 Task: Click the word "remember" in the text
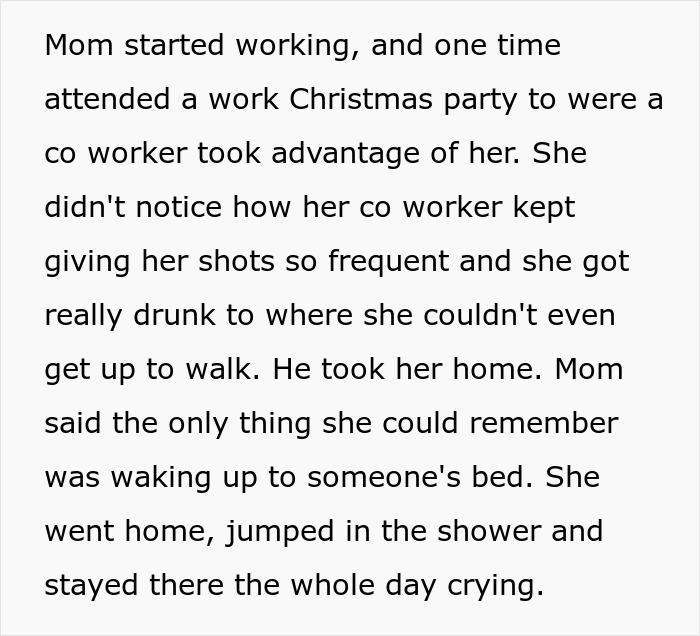tap(544, 423)
